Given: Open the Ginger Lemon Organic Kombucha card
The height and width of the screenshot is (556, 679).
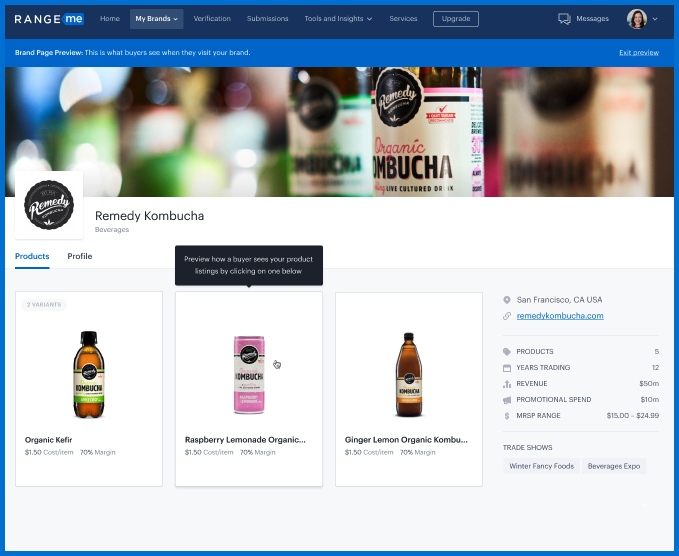Looking at the screenshot, I should click(x=408, y=388).
